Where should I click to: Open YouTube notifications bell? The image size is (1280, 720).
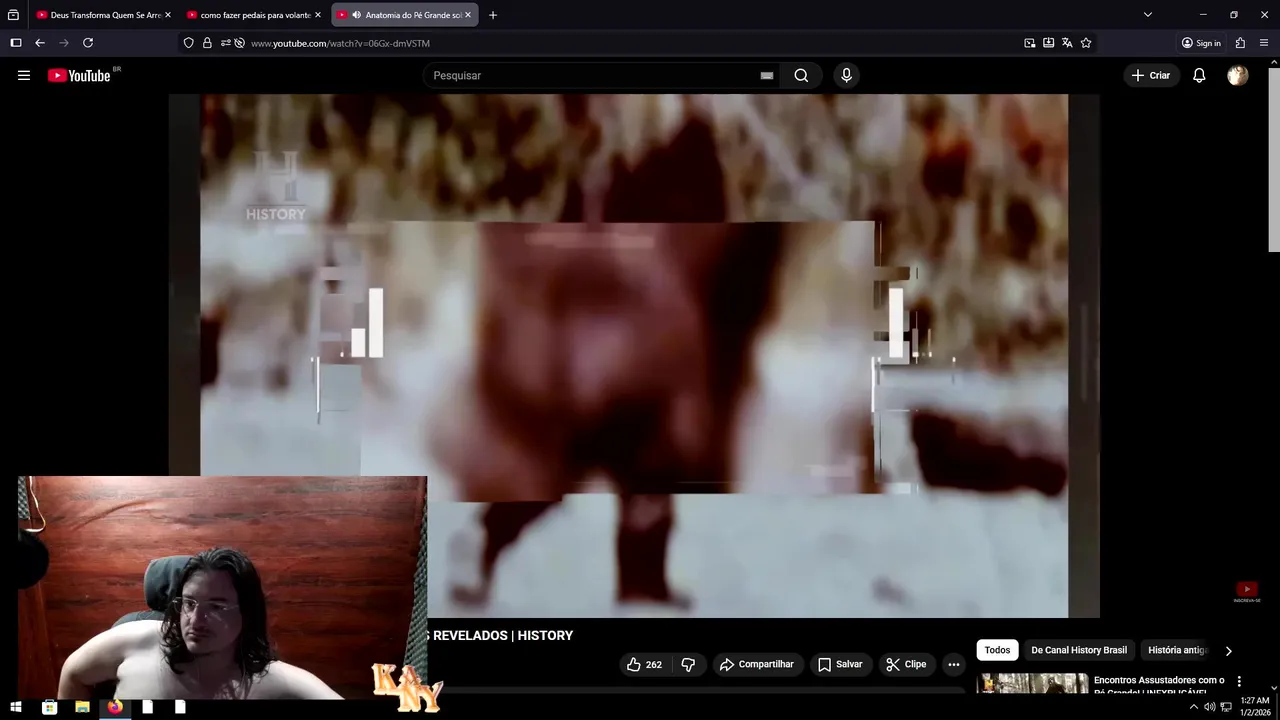point(1199,75)
